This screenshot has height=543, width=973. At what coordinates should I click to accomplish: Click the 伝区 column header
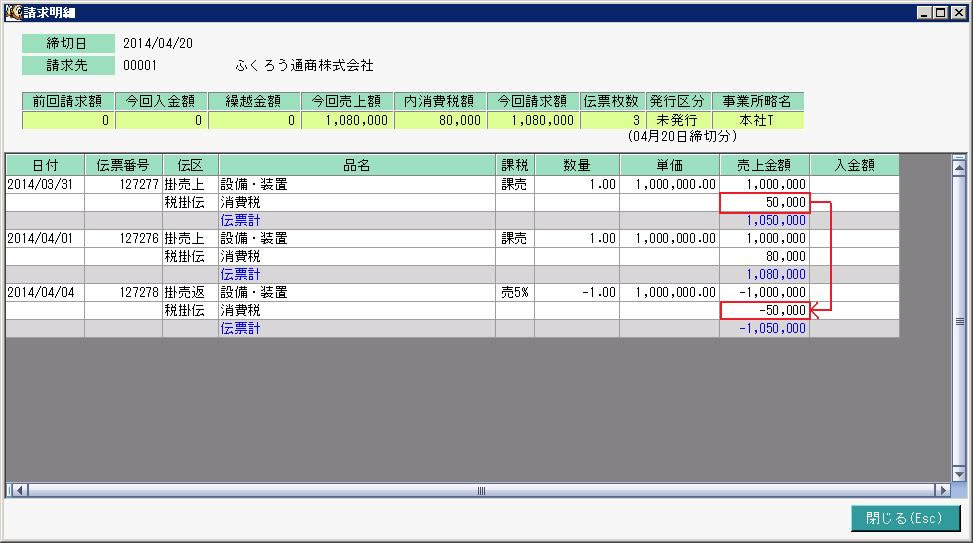click(191, 165)
